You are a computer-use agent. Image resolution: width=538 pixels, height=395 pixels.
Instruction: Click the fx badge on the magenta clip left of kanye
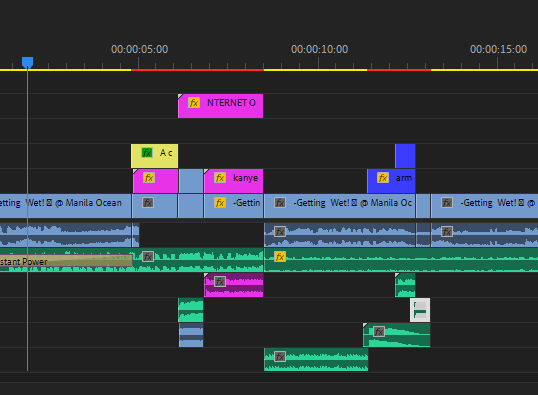pos(149,178)
